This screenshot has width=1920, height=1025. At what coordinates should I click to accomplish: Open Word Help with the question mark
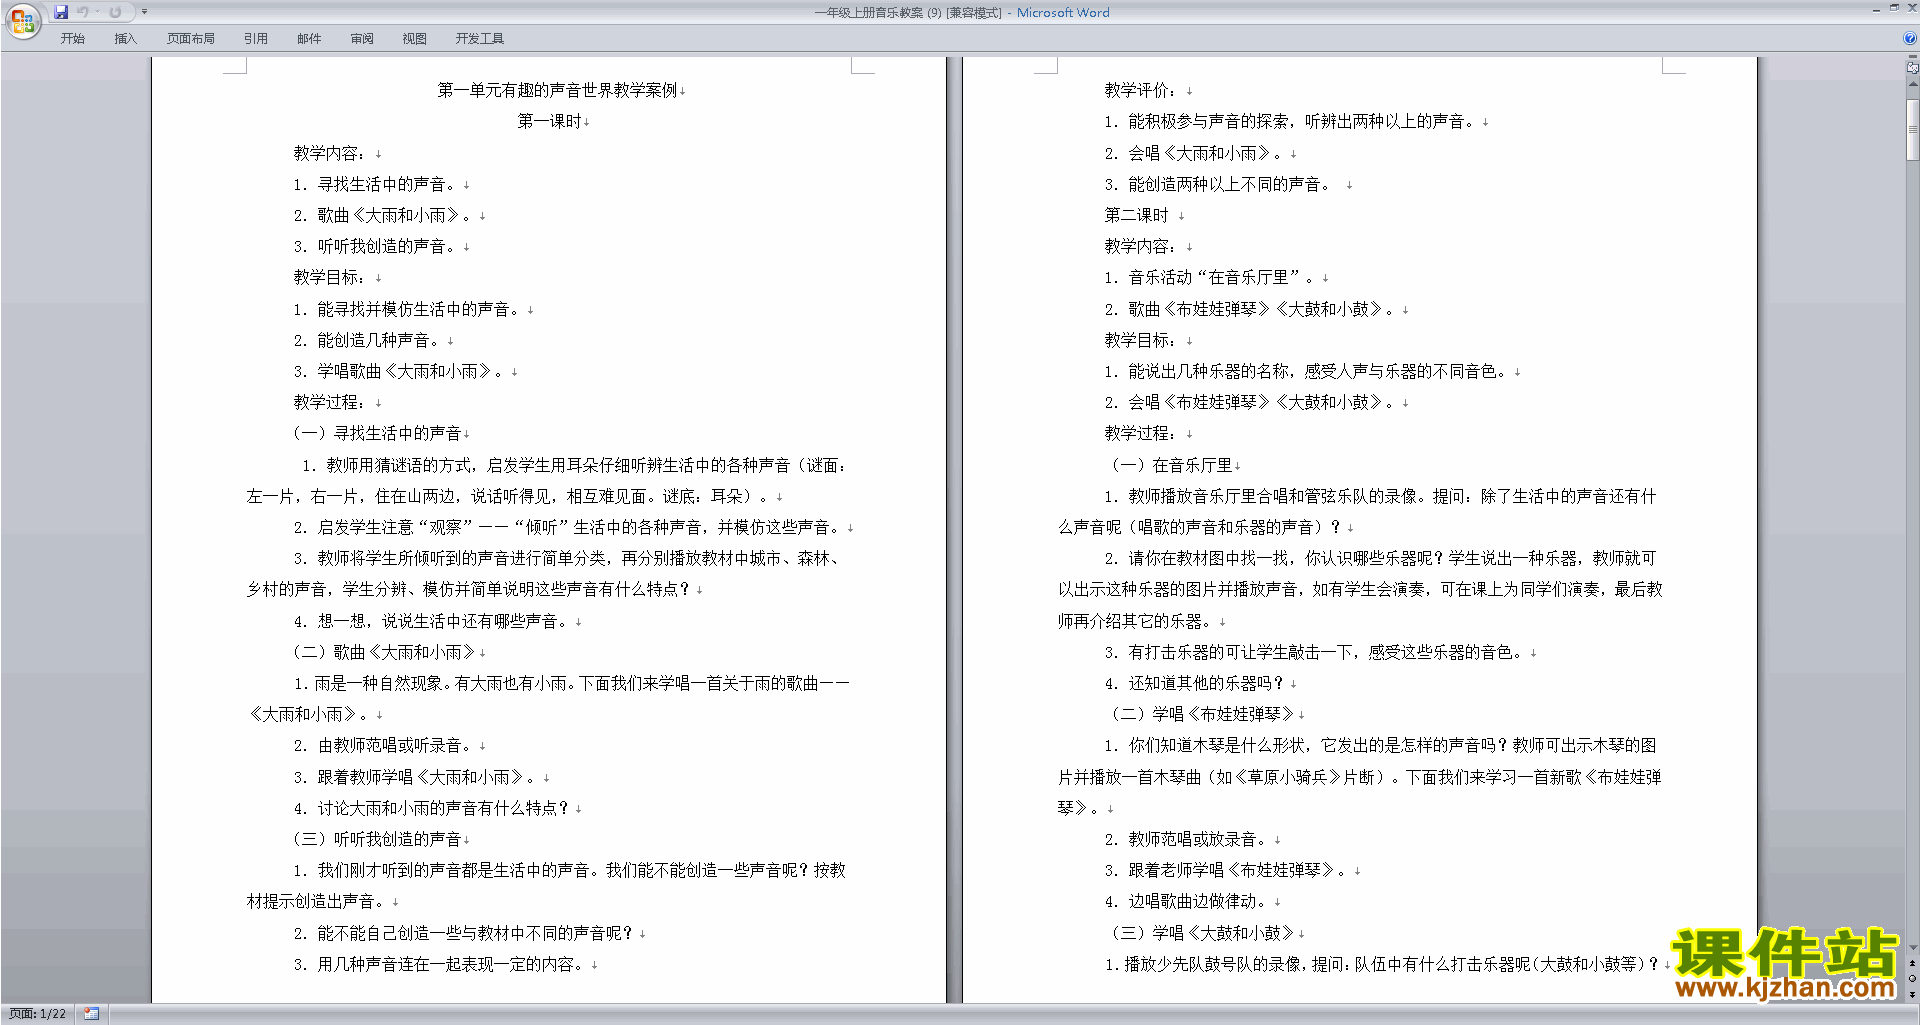pyautogui.click(x=1910, y=39)
